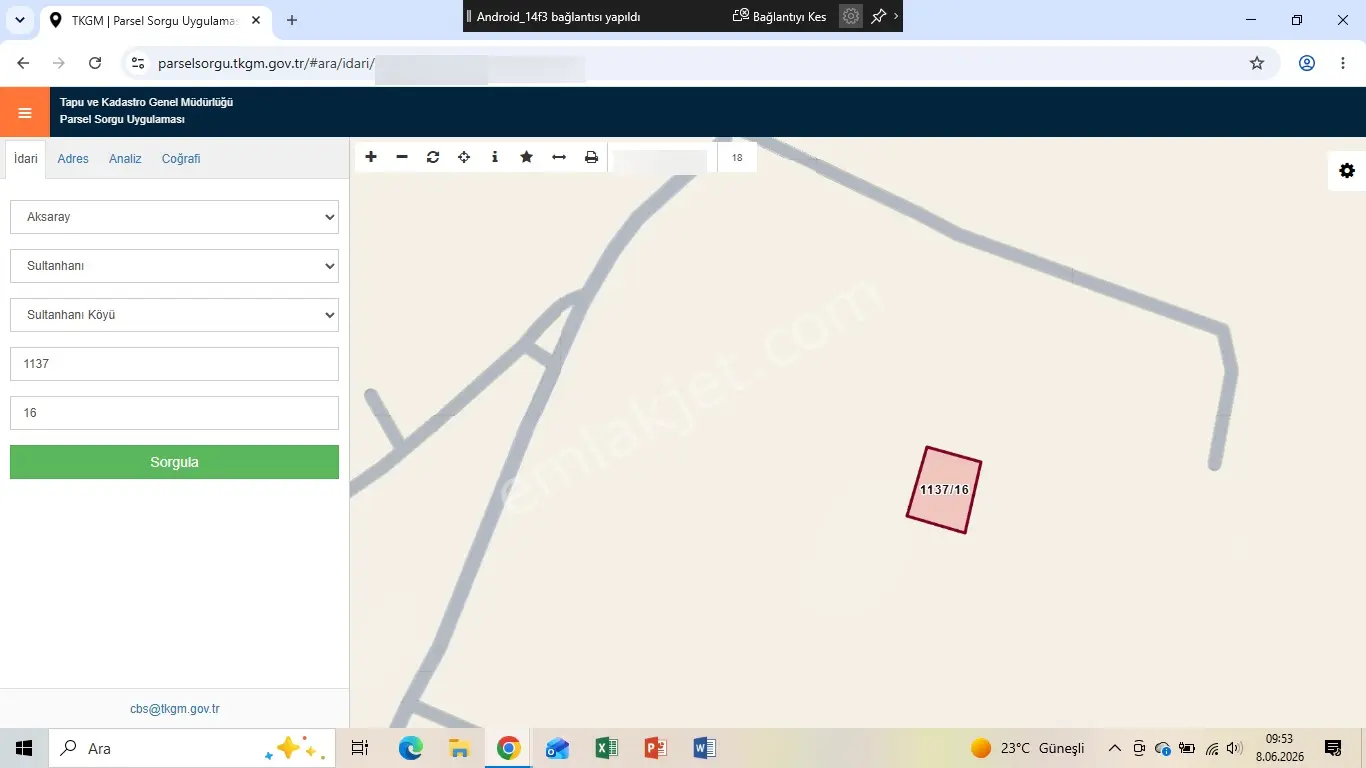Click the zoom level box showing 18
Viewport: 1366px width, 768px height.
tap(737, 157)
